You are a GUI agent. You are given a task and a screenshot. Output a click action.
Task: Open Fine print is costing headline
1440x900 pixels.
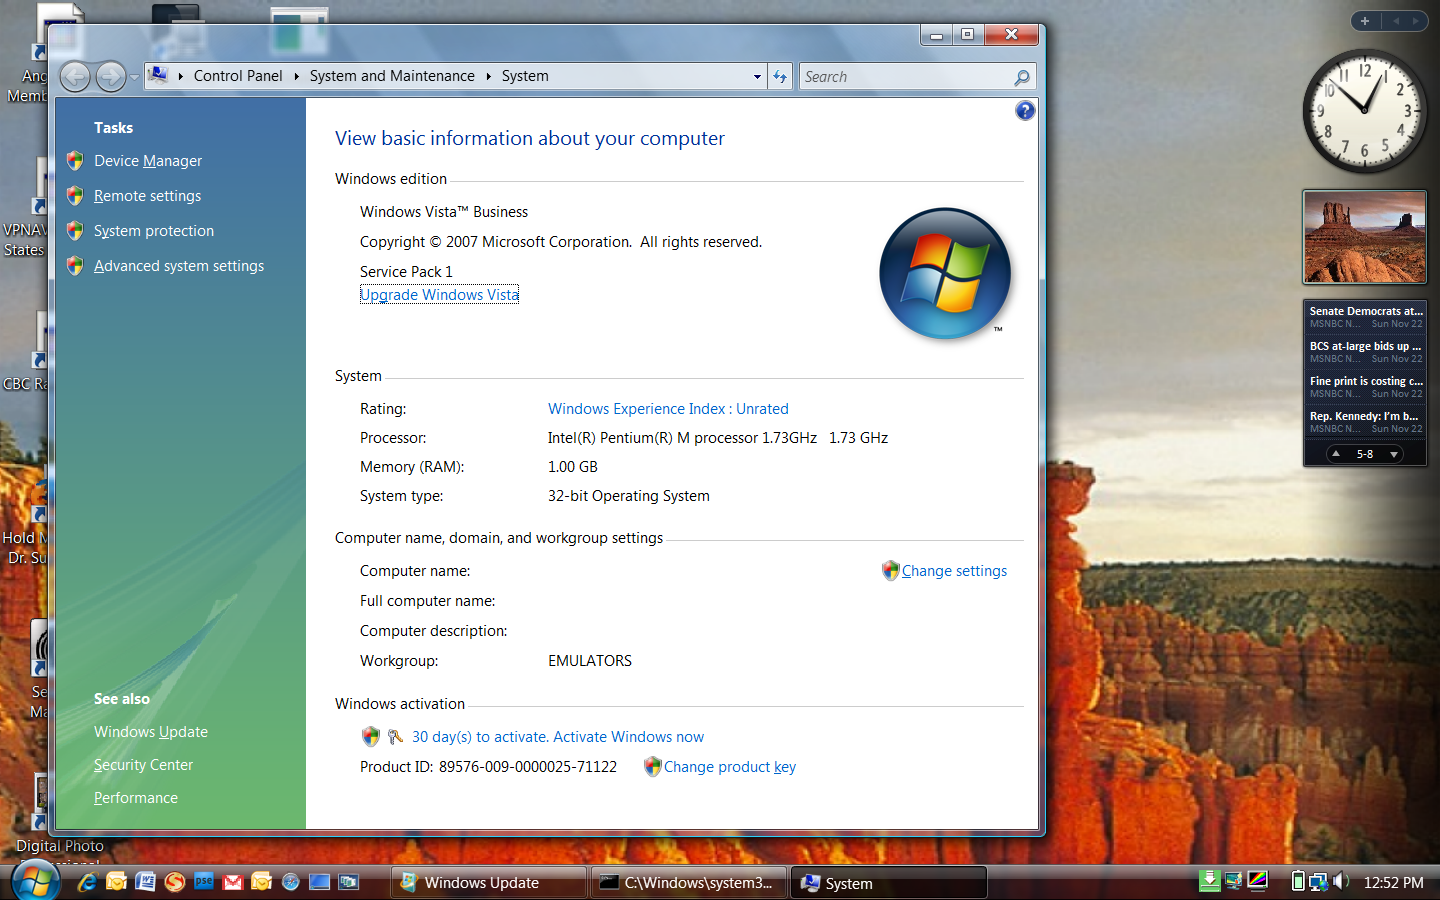(1365, 387)
